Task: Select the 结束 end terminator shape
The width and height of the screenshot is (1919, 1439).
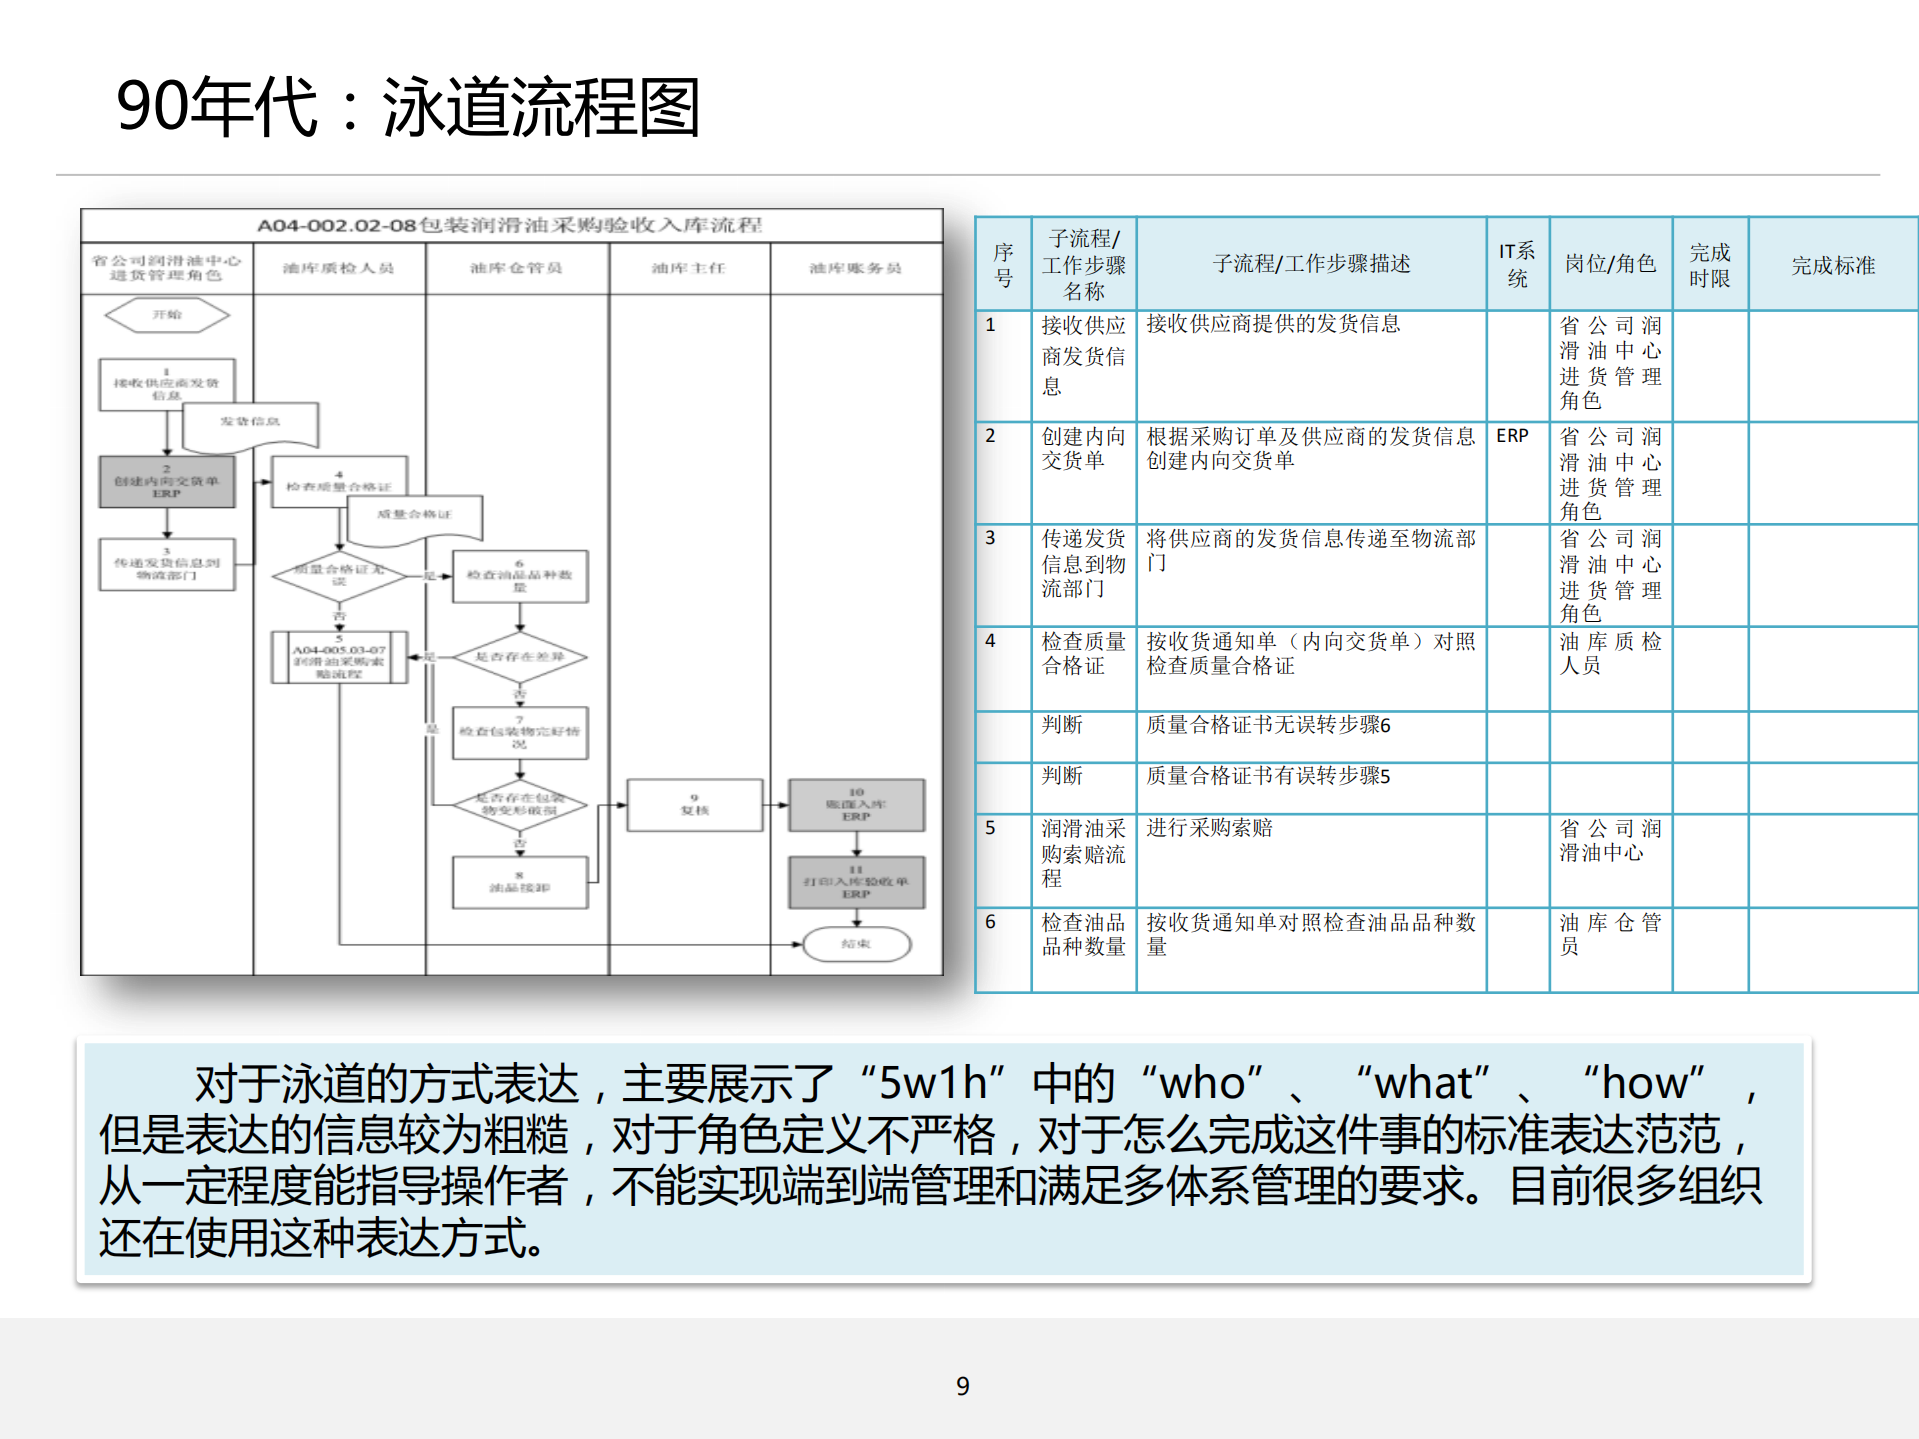Action: click(857, 943)
